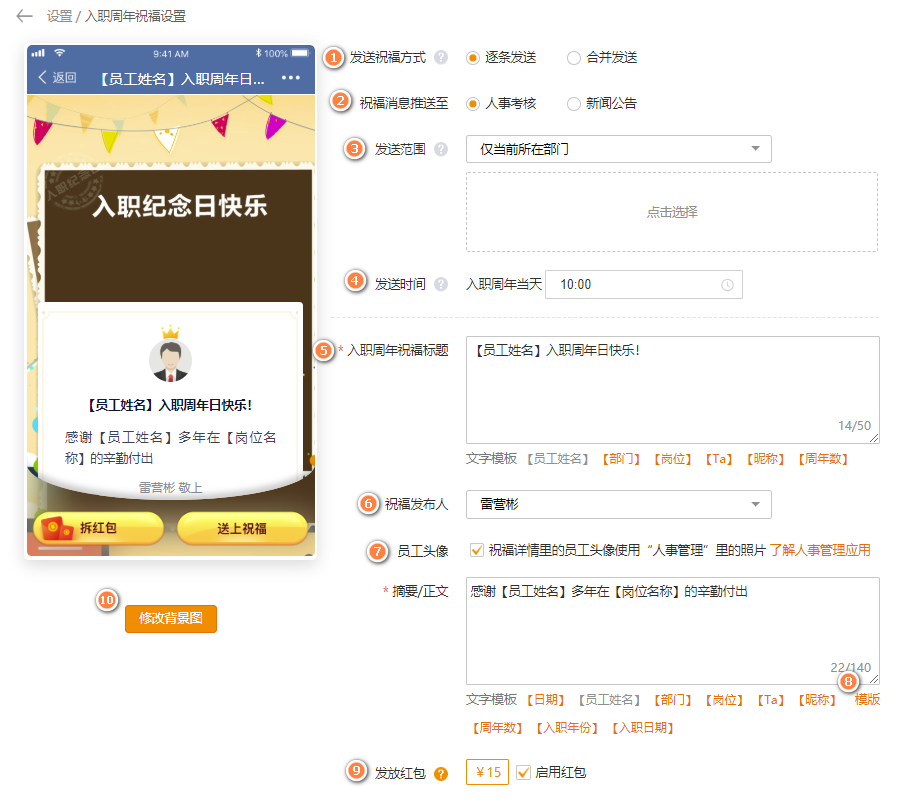Open the 仅当前所在部门 range dropdown
Image resolution: width=900 pixels, height=805 pixels.
(618, 149)
